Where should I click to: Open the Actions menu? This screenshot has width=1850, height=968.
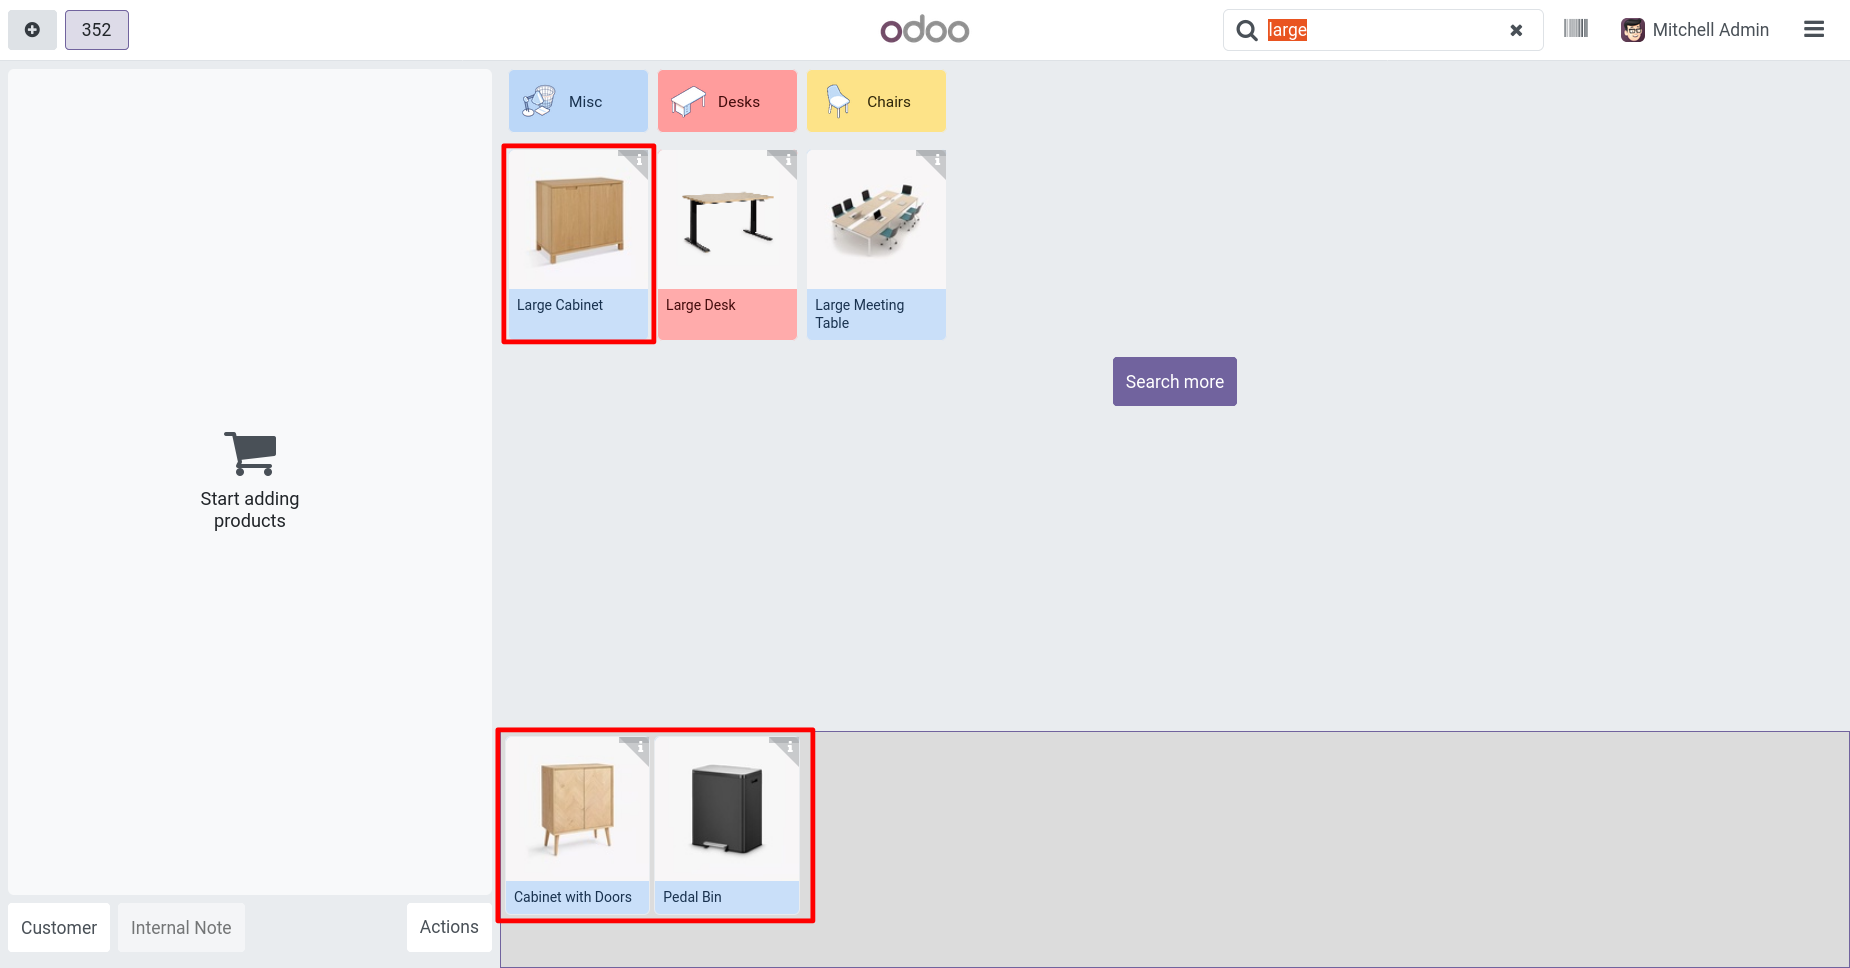449,927
